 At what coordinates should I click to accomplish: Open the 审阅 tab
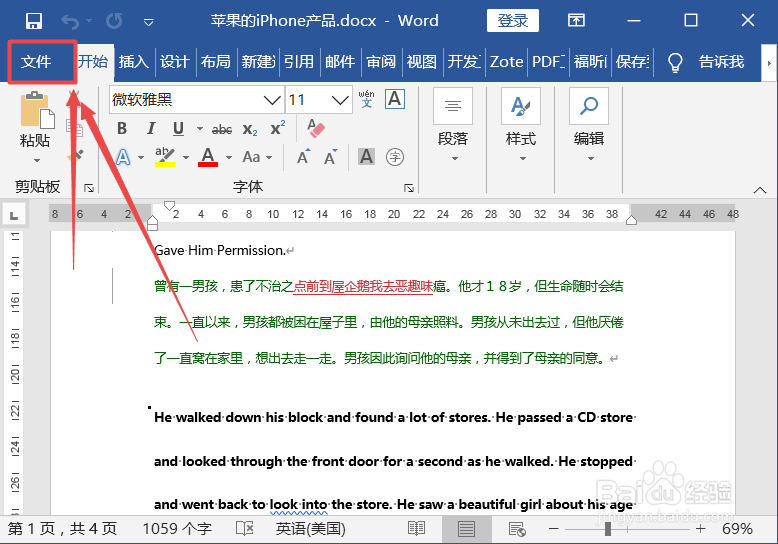[x=381, y=62]
